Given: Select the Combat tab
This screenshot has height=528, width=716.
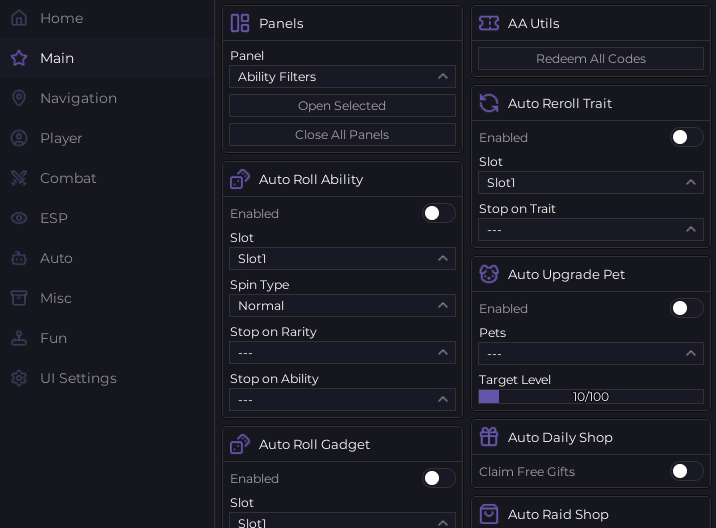Looking at the screenshot, I should [x=107, y=178].
